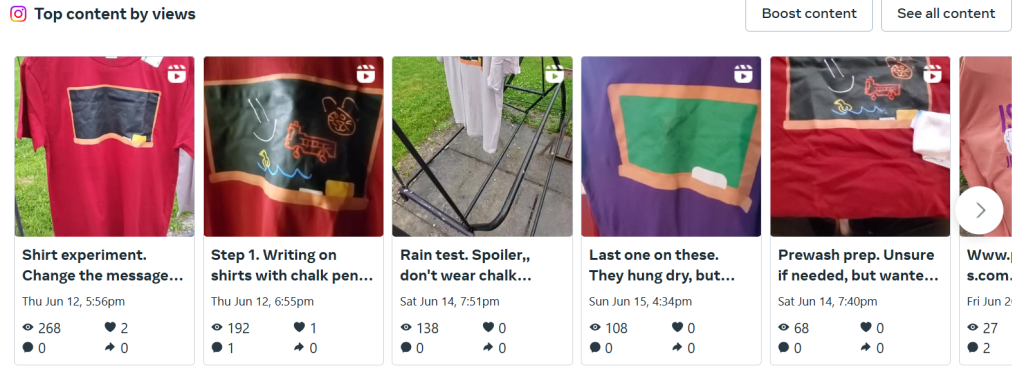Click the reel icon on Shirt experiment thumbnail

(x=176, y=74)
